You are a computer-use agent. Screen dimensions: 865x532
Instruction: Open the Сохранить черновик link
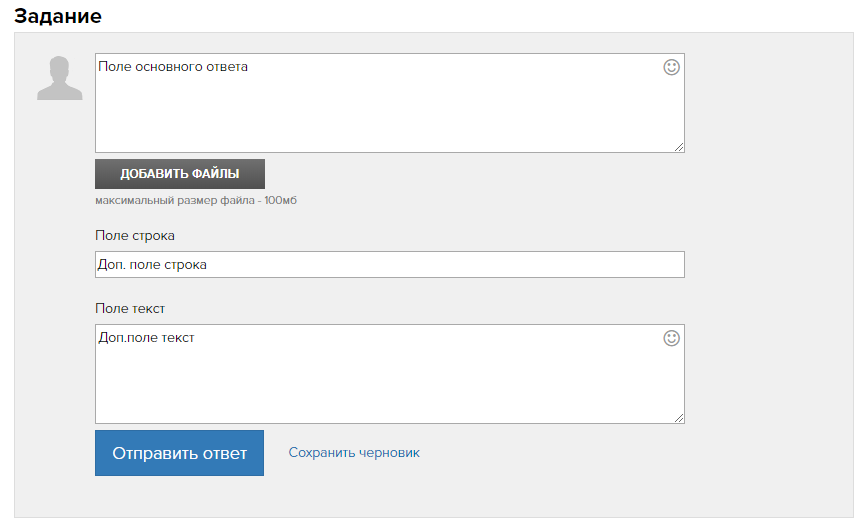pos(354,453)
